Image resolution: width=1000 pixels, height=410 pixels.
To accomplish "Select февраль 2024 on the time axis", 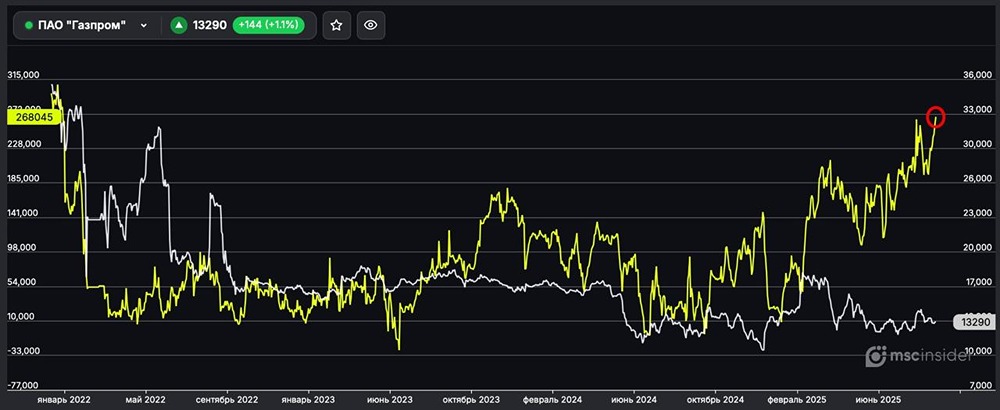I will coord(554,398).
